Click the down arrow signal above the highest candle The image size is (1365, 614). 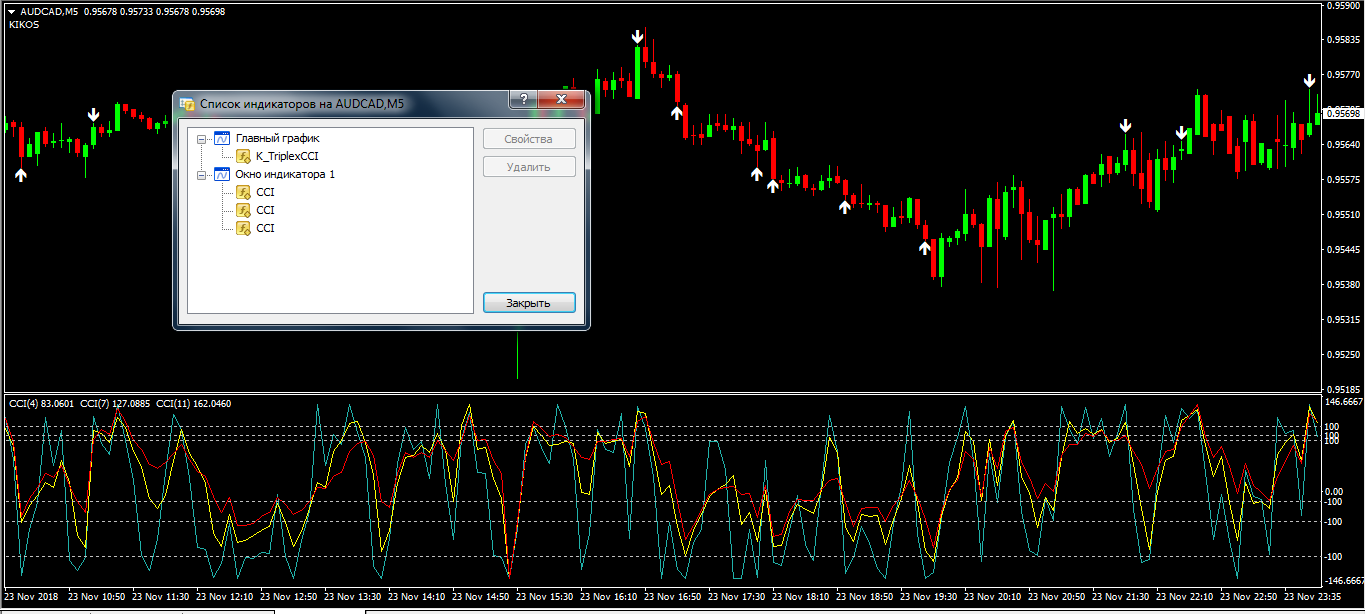[x=638, y=37]
